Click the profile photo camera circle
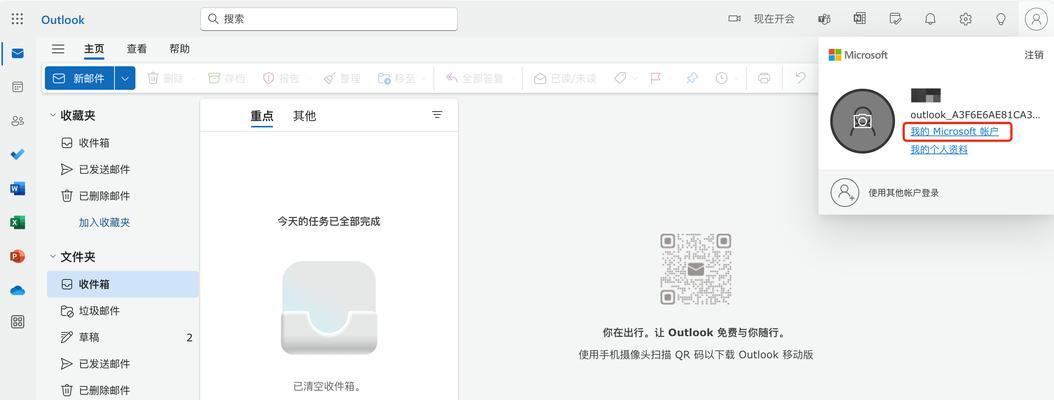Image resolution: width=1054 pixels, height=400 pixels. tap(862, 121)
